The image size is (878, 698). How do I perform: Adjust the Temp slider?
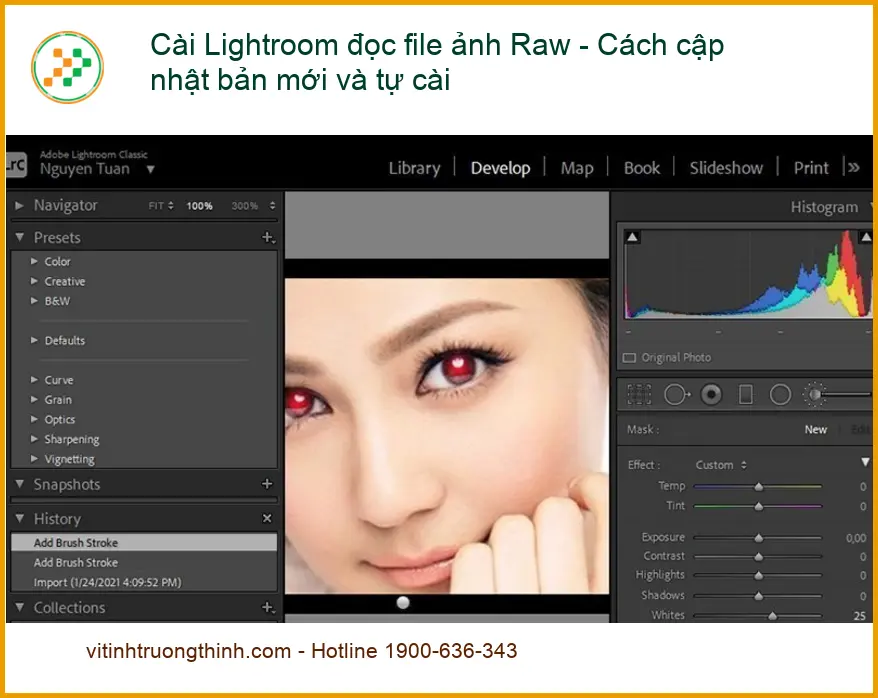pos(758,486)
